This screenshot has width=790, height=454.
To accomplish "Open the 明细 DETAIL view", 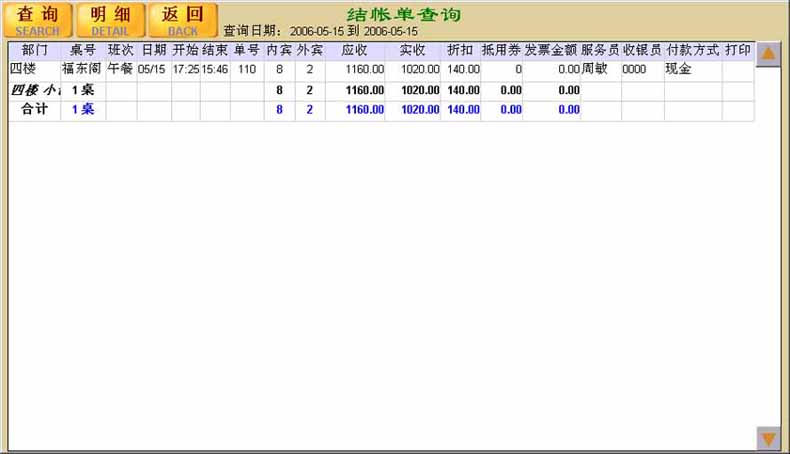I will [110, 19].
